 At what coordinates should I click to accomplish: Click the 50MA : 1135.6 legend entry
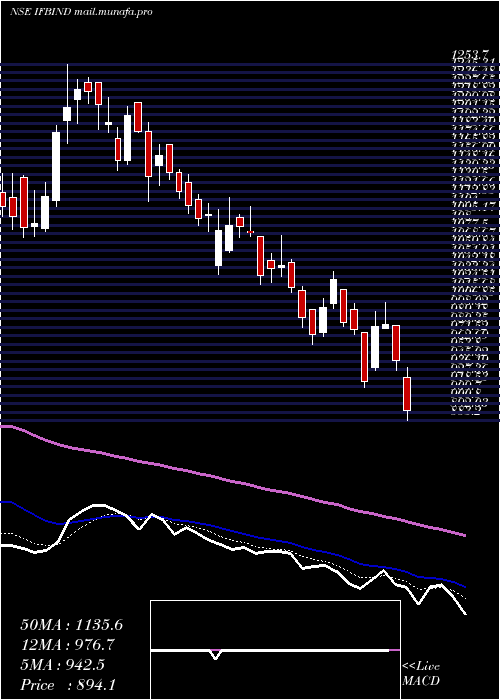[x=71, y=625]
